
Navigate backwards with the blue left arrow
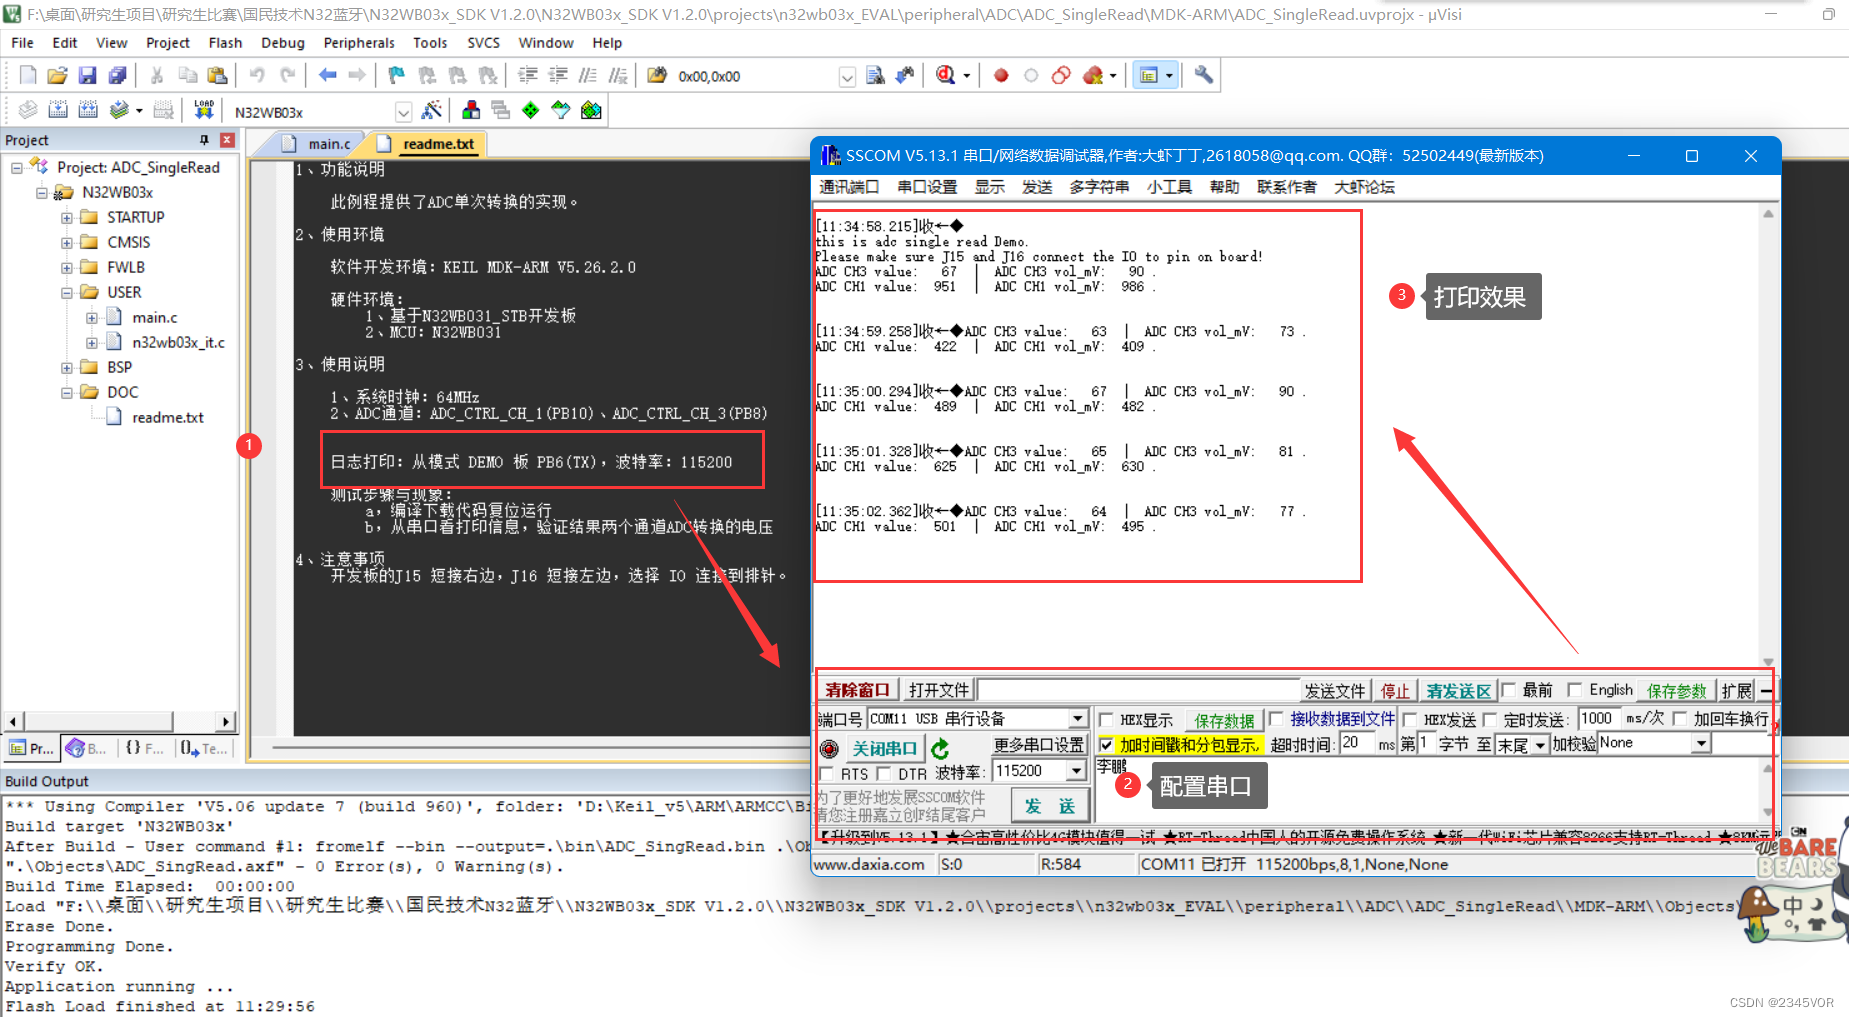(x=327, y=75)
